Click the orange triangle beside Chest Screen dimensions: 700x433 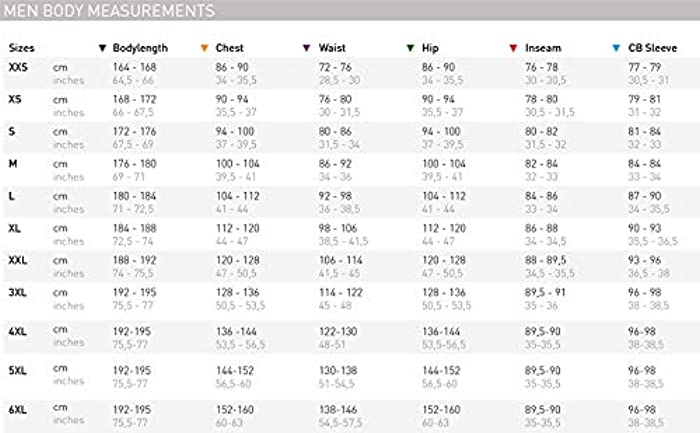pos(205,48)
